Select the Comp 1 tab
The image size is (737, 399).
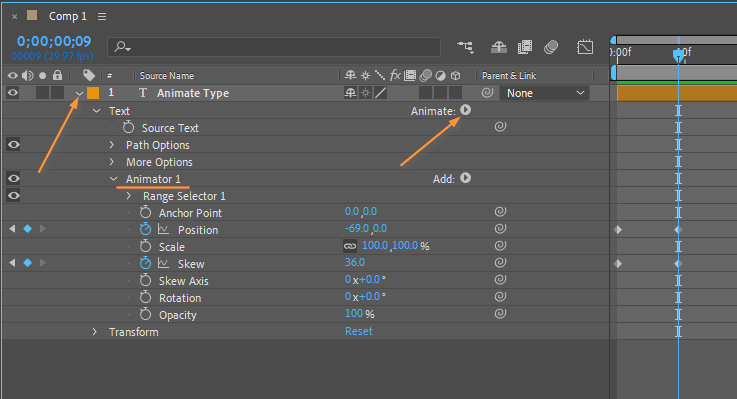coord(68,16)
